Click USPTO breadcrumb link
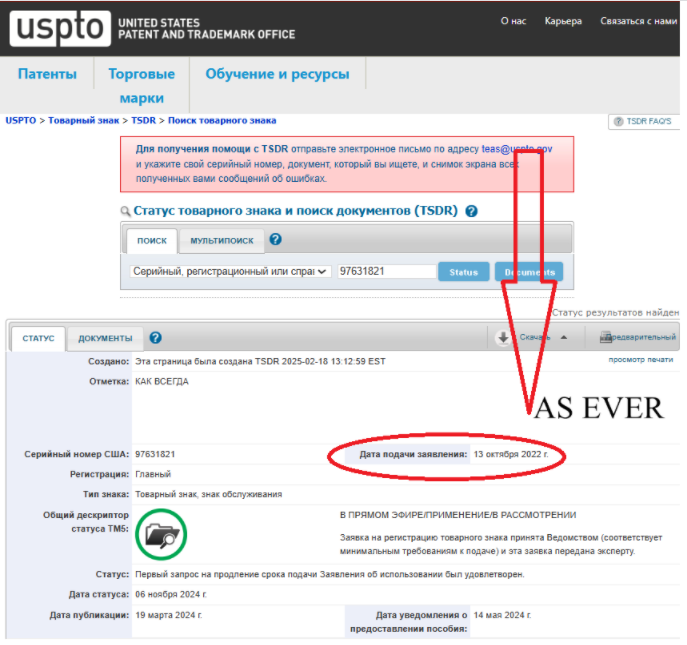The width and height of the screenshot is (687, 645). [x=21, y=120]
